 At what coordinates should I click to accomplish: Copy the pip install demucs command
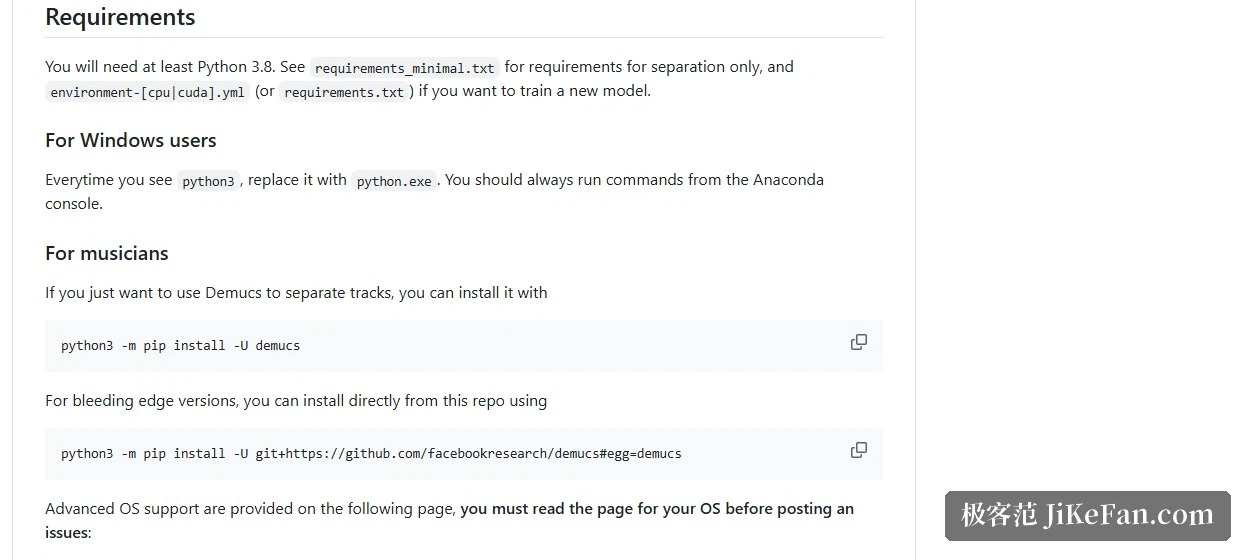pos(858,342)
